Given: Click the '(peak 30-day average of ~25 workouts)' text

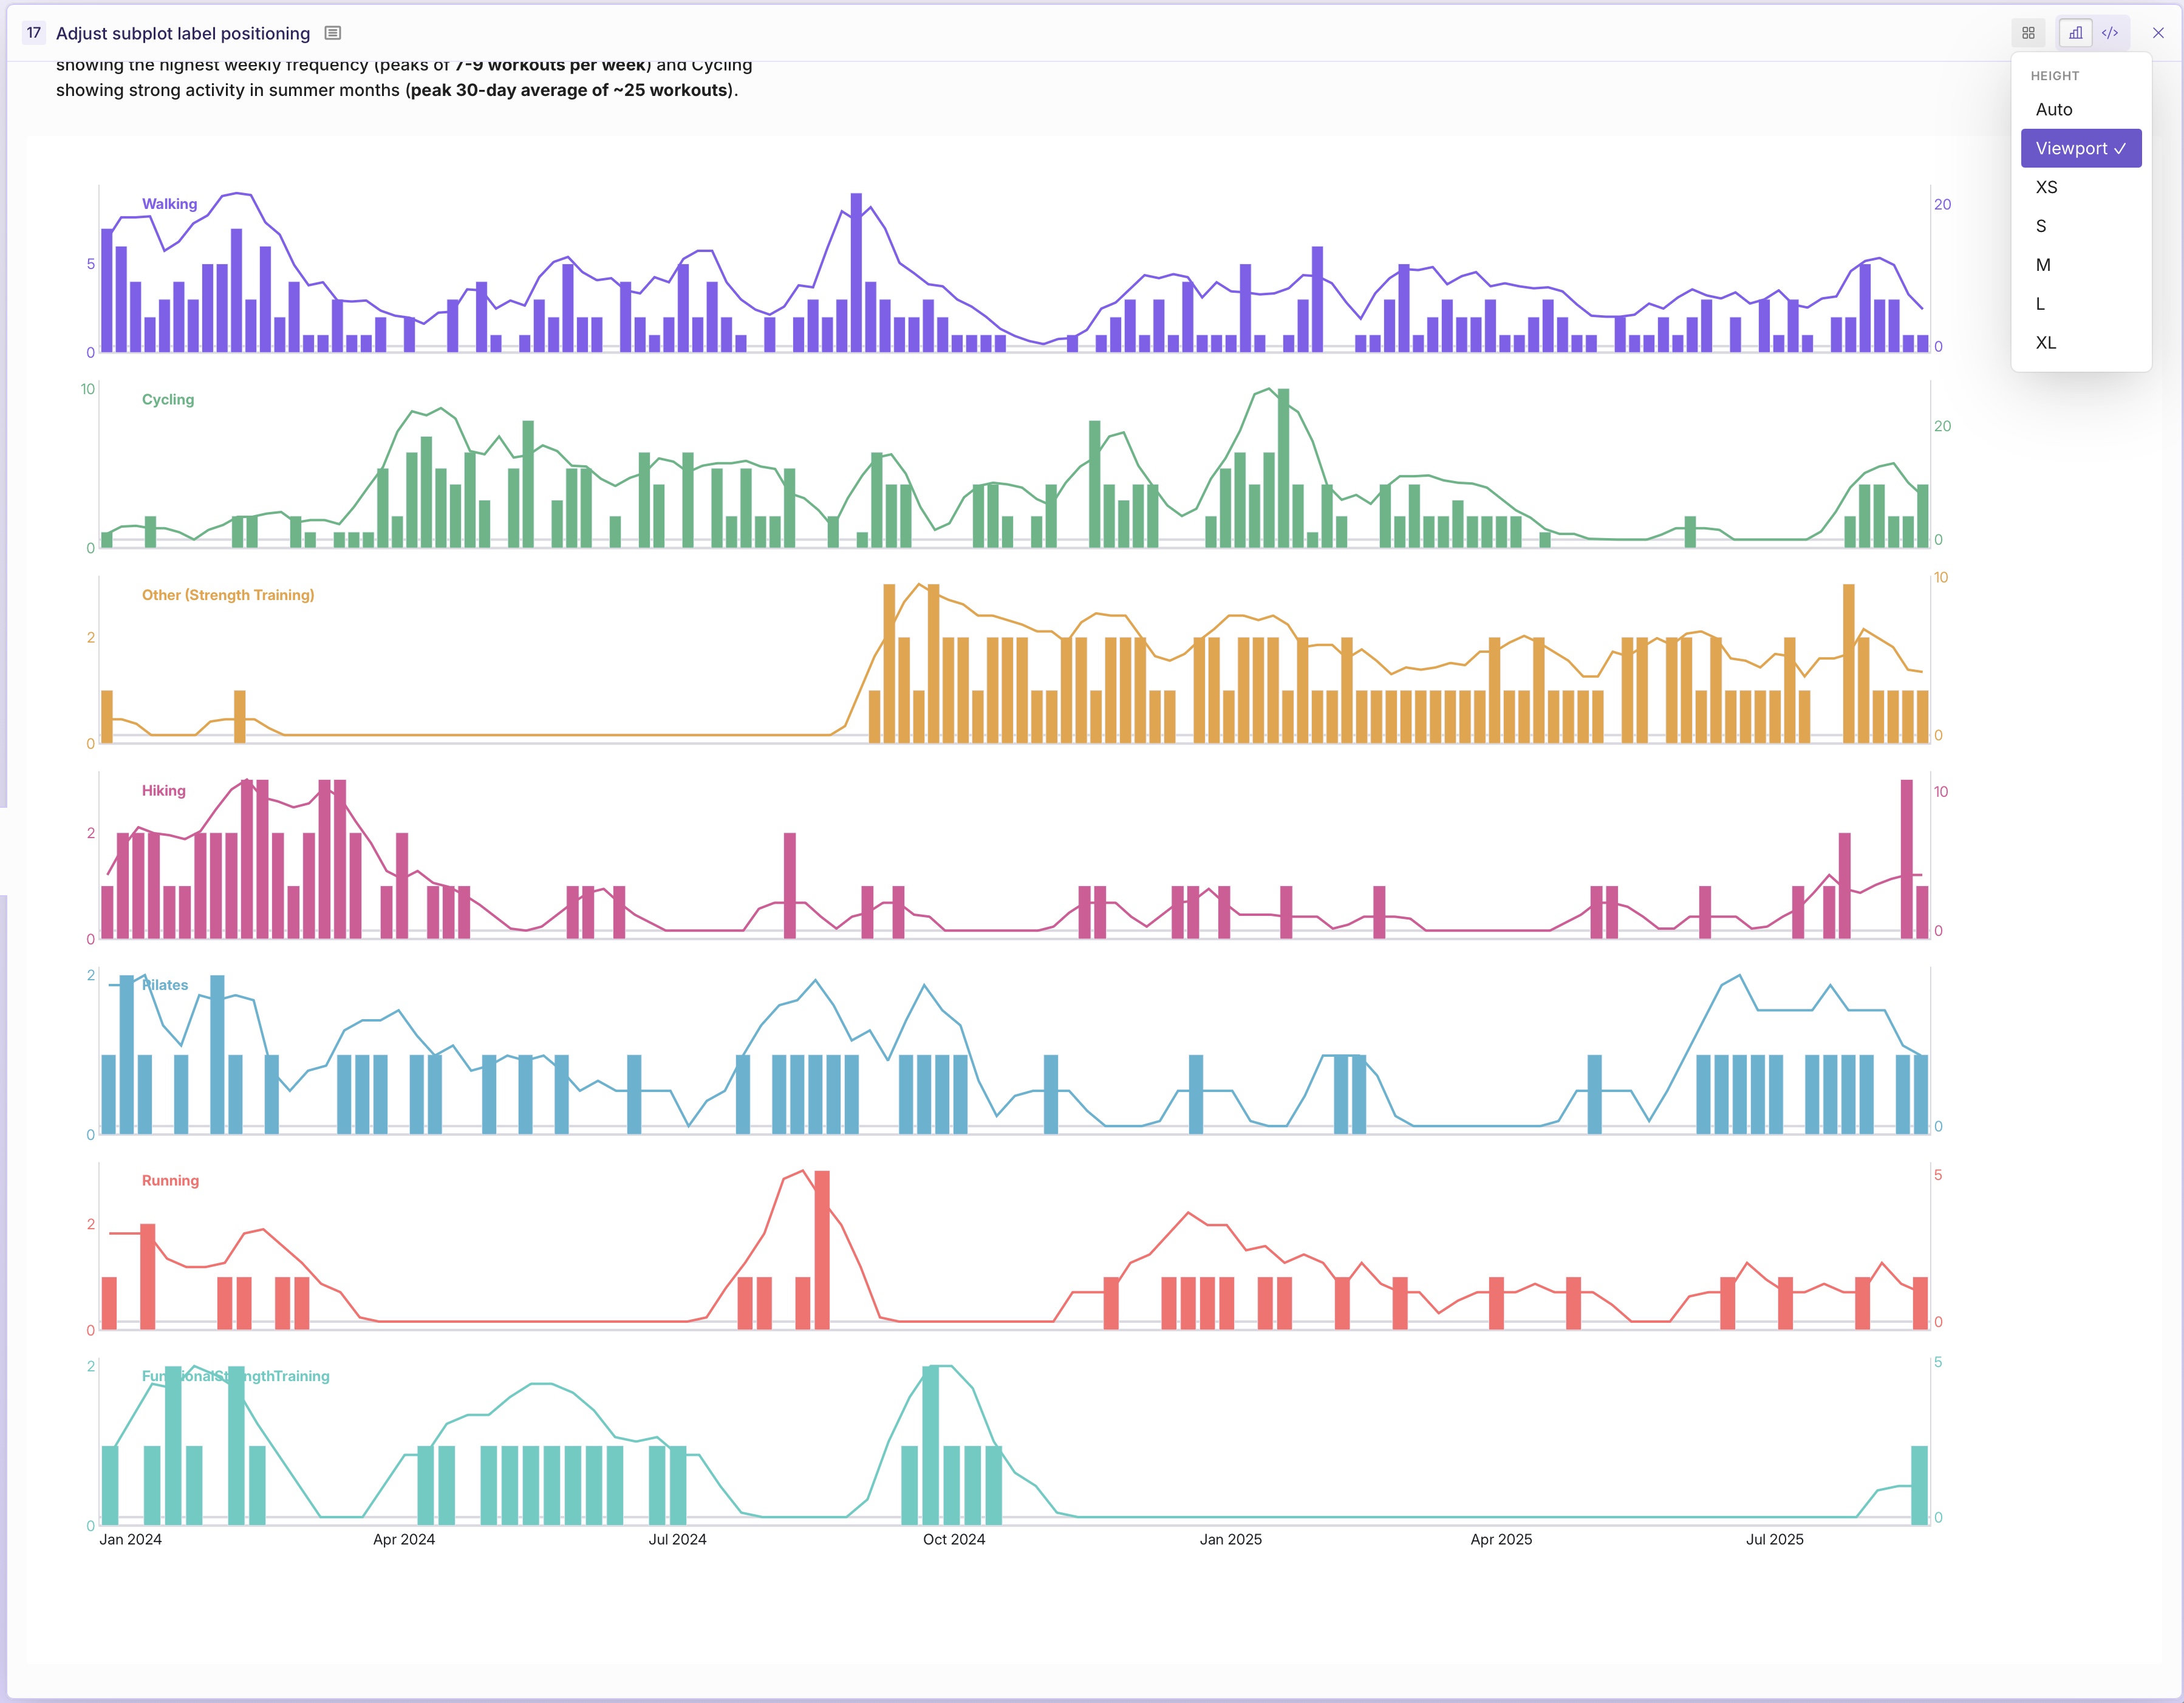Looking at the screenshot, I should 570,90.
